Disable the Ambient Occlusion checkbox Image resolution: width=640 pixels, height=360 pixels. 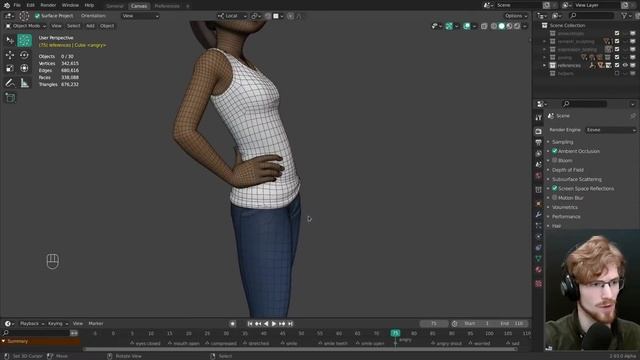(555, 151)
